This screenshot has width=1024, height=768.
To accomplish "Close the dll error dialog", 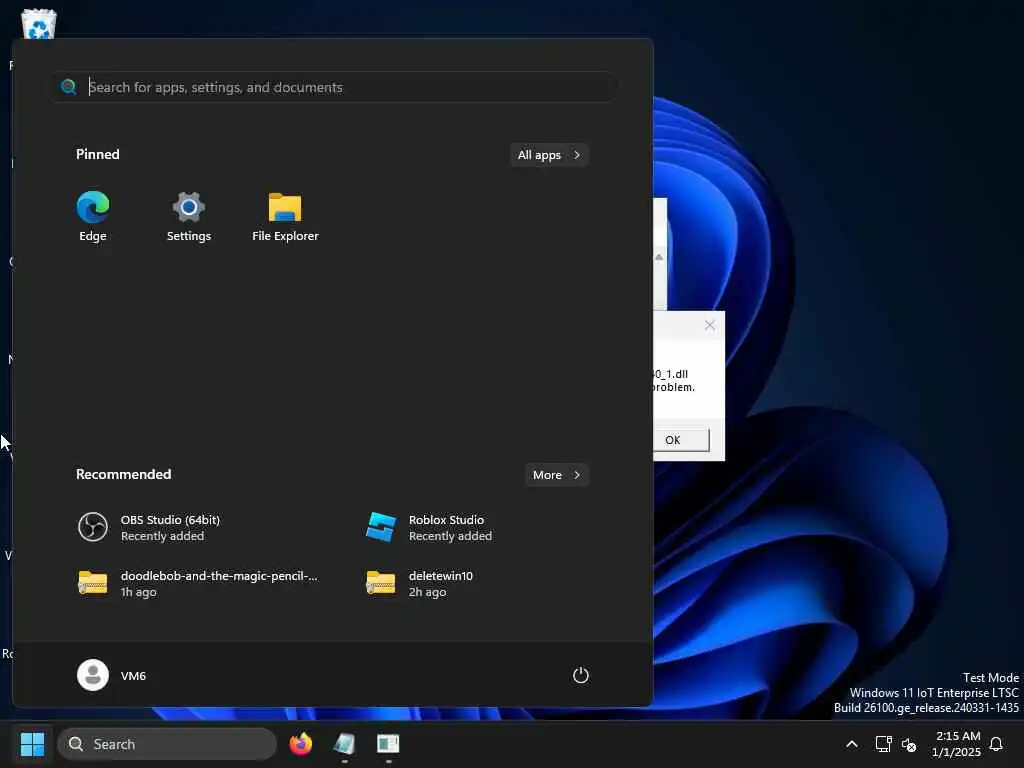I will pyautogui.click(x=710, y=325).
